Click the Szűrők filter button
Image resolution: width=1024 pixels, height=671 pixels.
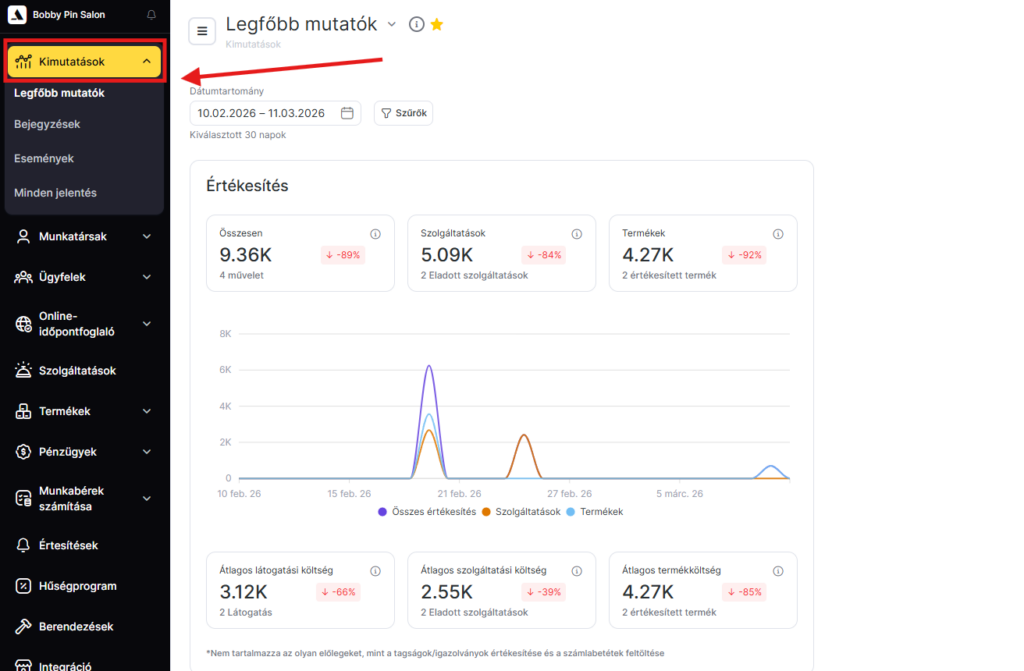(x=403, y=113)
